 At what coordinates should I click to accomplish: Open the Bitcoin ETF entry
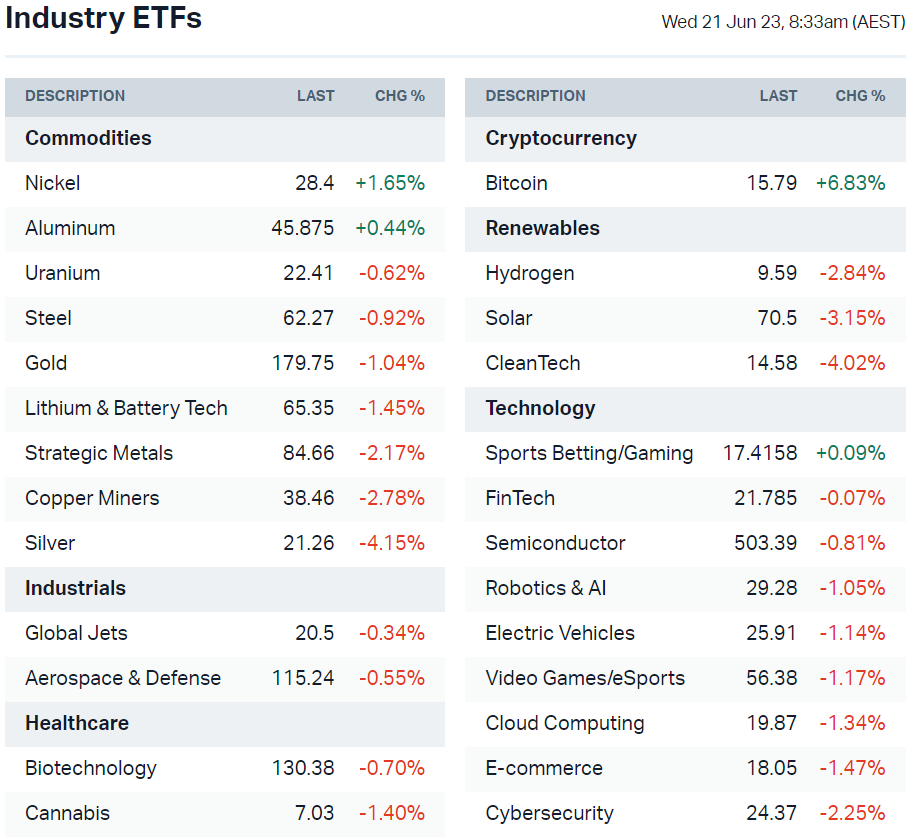tap(516, 183)
